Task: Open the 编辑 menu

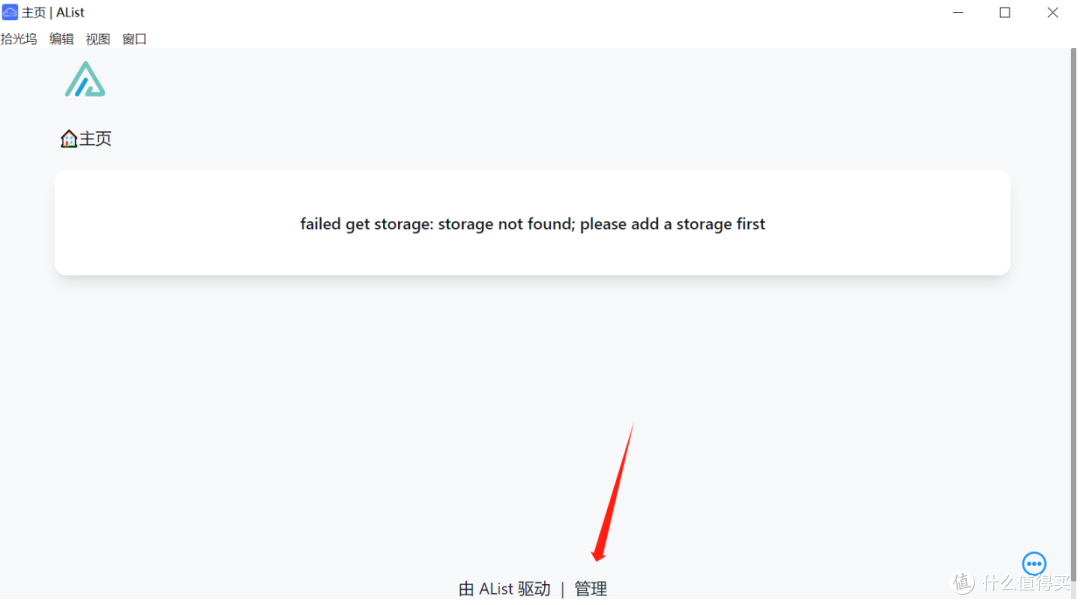Action: pyautogui.click(x=61, y=39)
